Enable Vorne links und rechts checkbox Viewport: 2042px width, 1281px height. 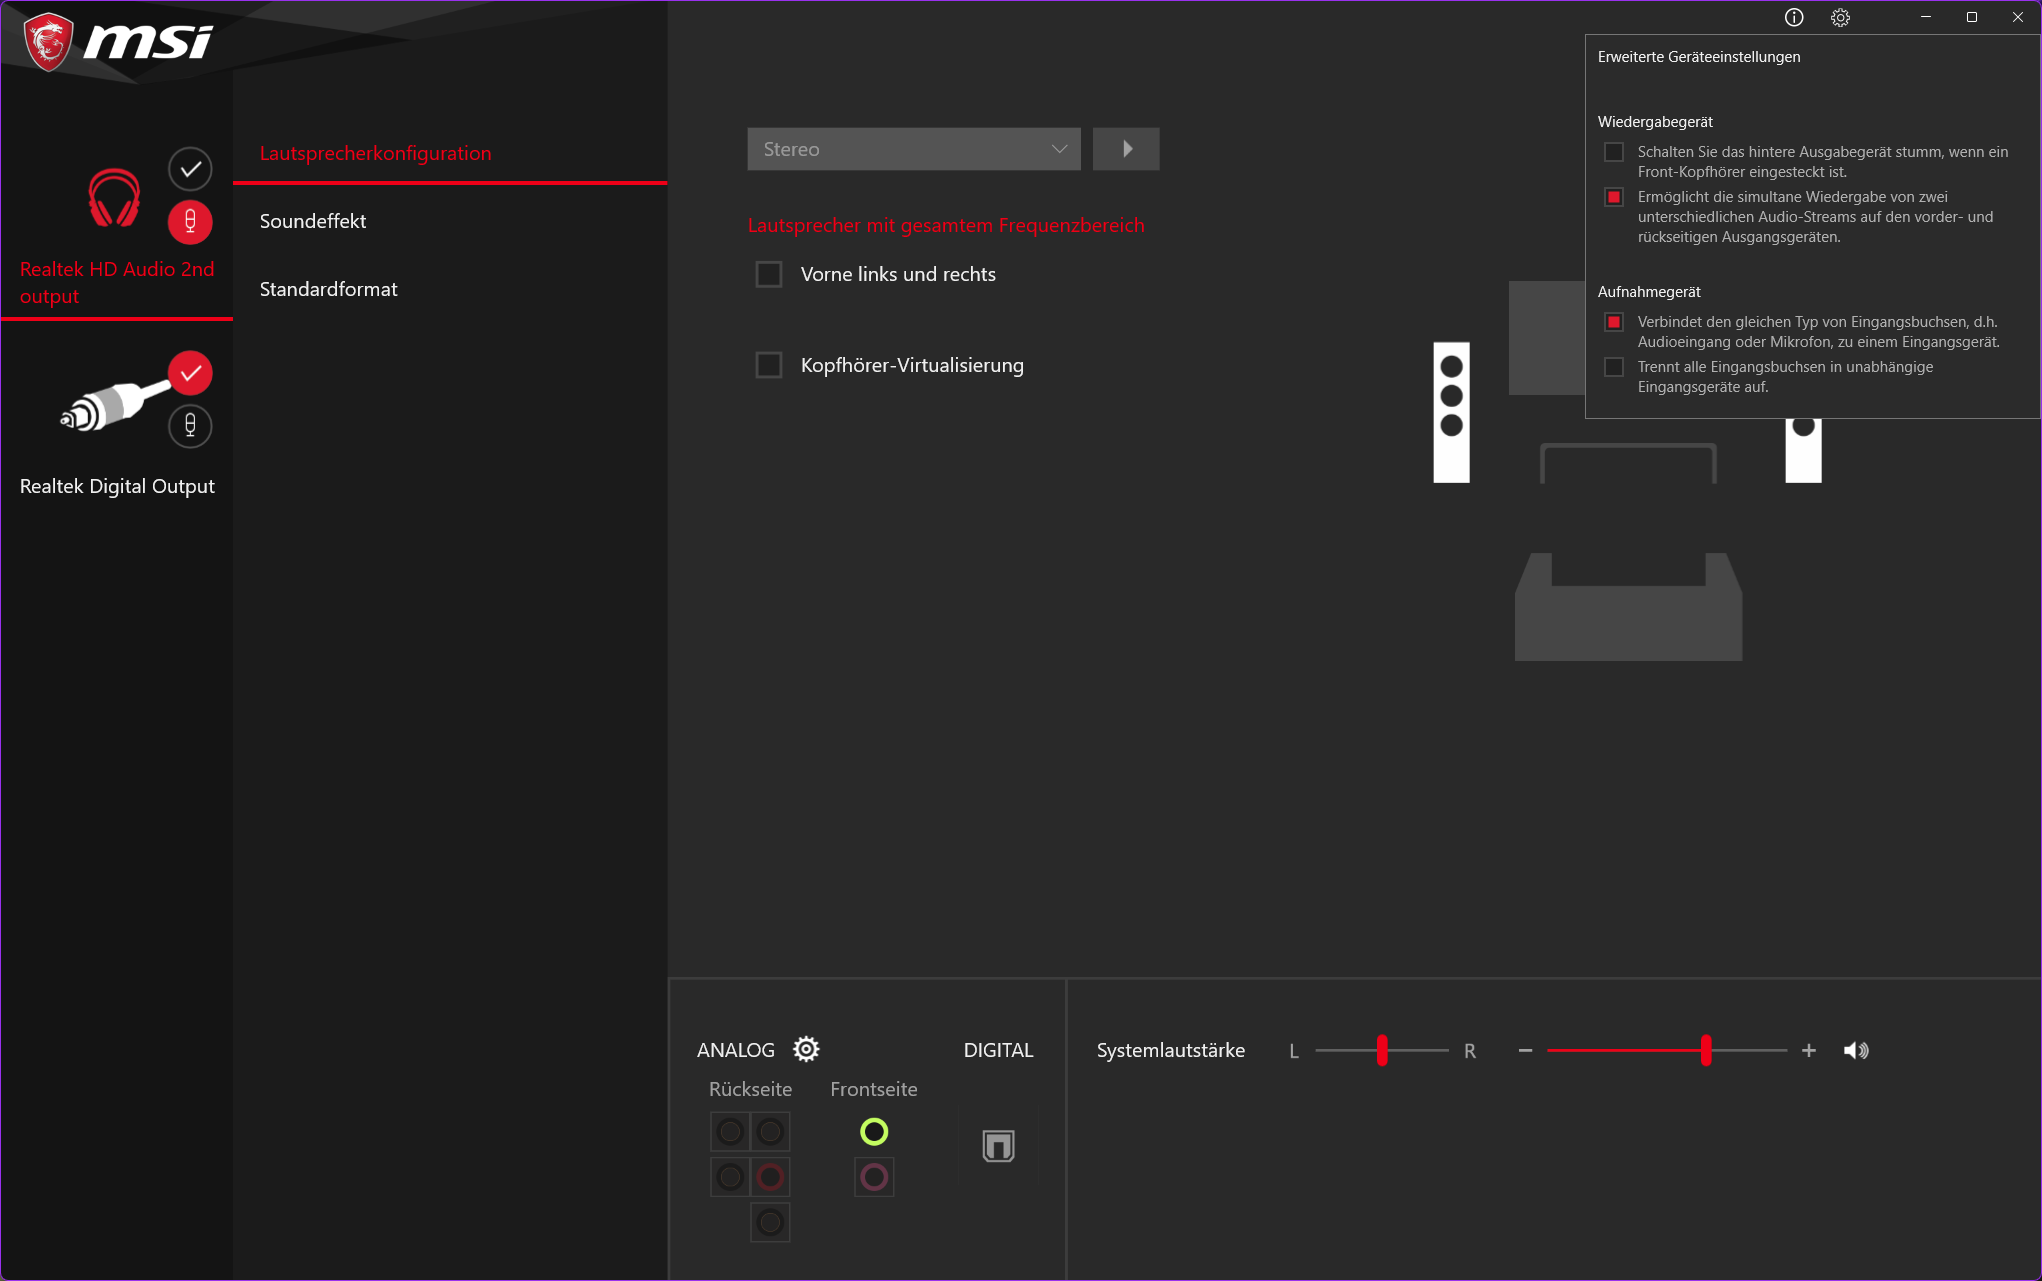tap(769, 274)
